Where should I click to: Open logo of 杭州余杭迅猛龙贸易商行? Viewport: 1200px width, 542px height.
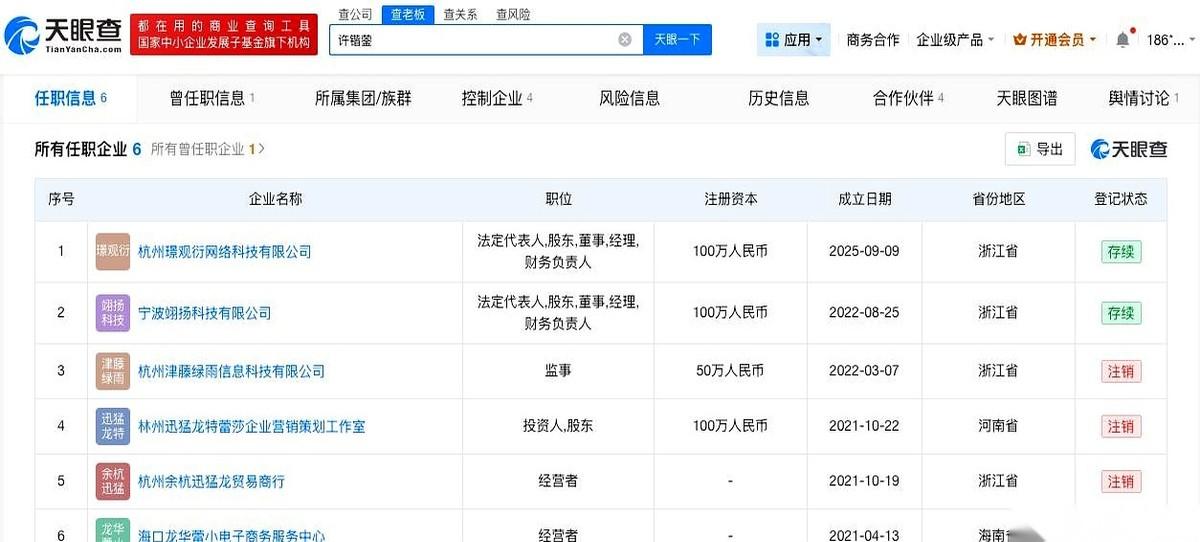point(113,481)
